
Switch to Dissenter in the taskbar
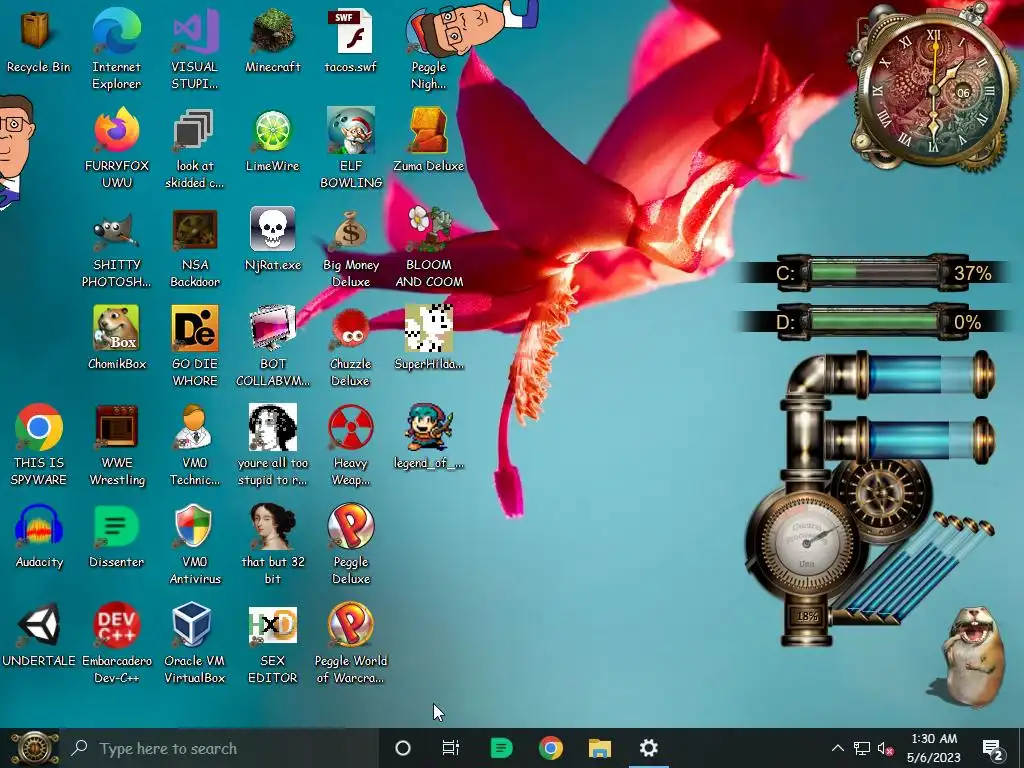[501, 748]
